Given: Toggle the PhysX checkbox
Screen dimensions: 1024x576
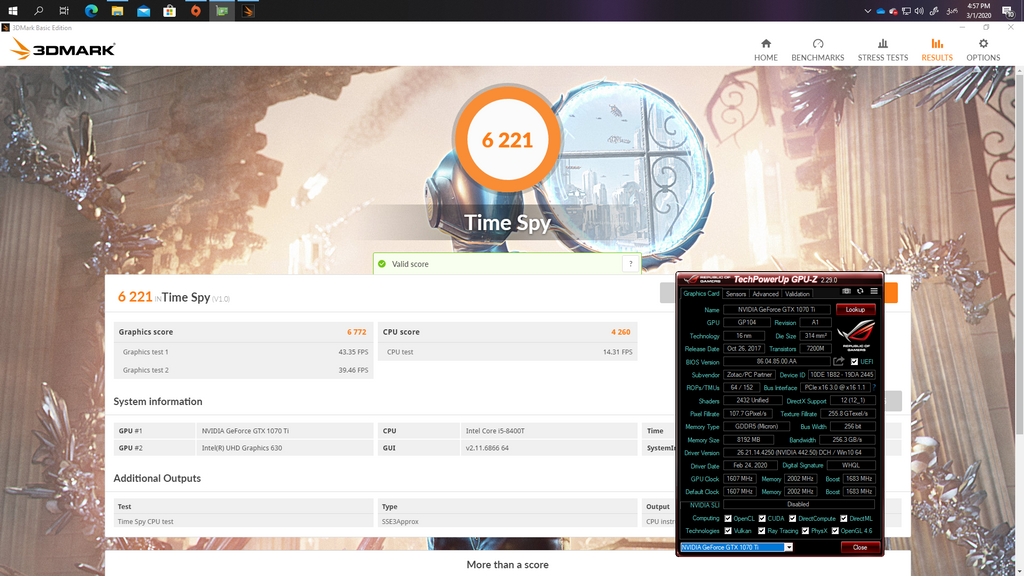Looking at the screenshot, I should (x=805, y=531).
